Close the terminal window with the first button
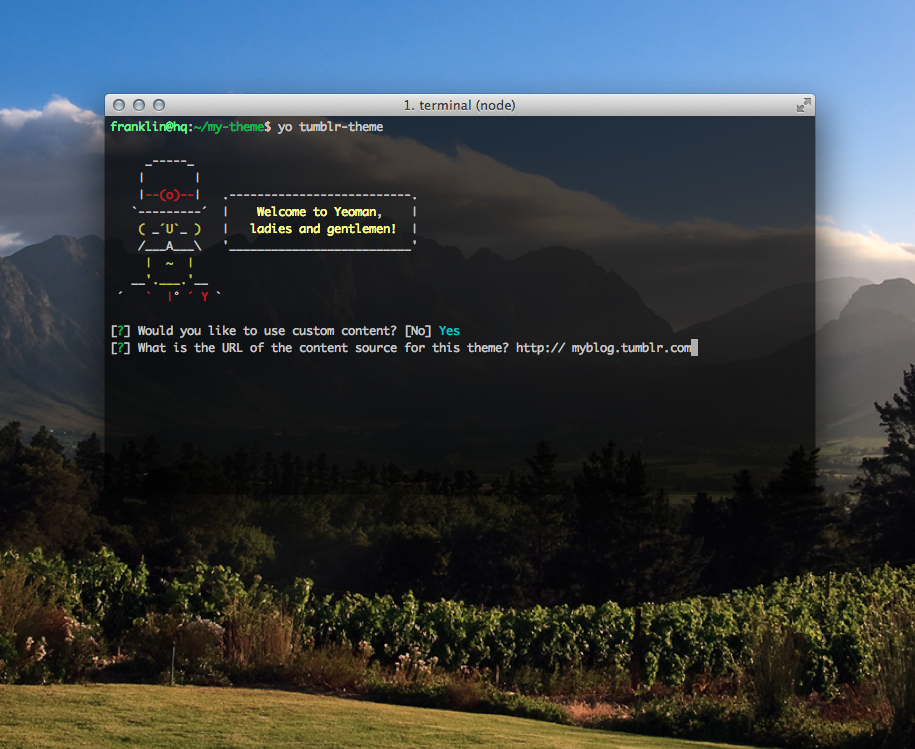The height and width of the screenshot is (749, 915). pyautogui.click(x=119, y=105)
